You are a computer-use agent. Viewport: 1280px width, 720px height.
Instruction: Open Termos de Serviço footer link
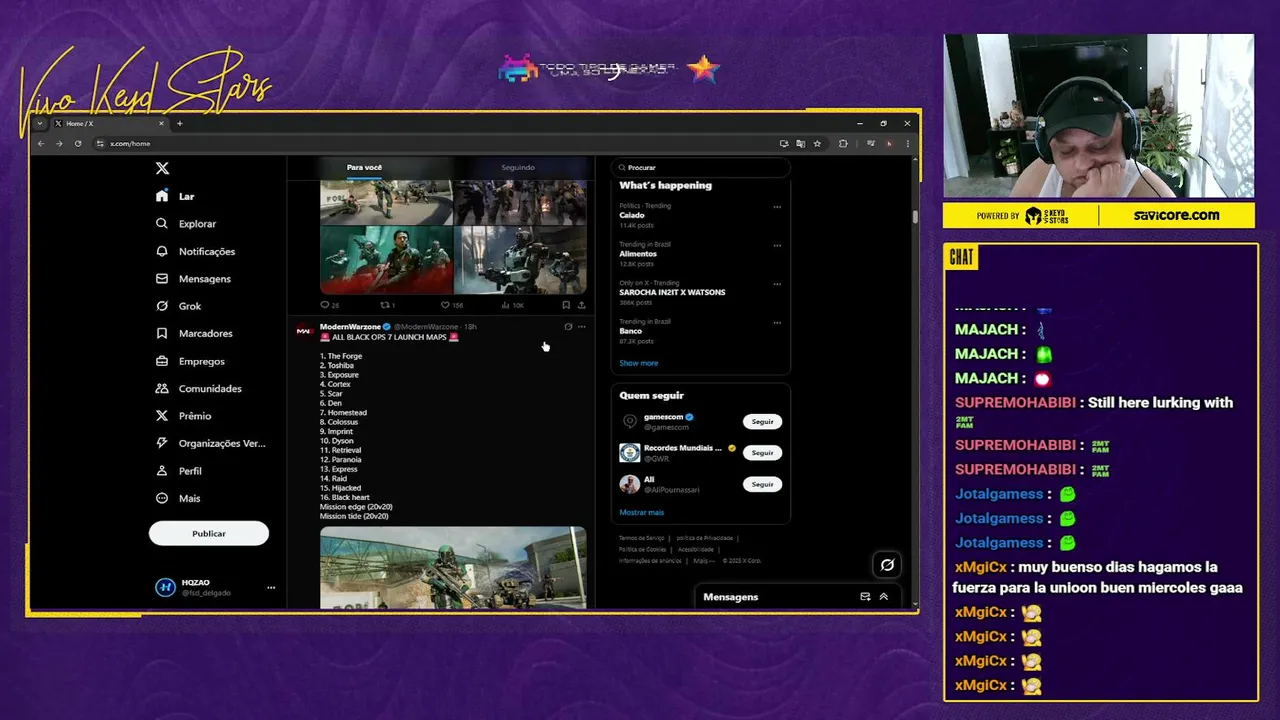(x=641, y=538)
